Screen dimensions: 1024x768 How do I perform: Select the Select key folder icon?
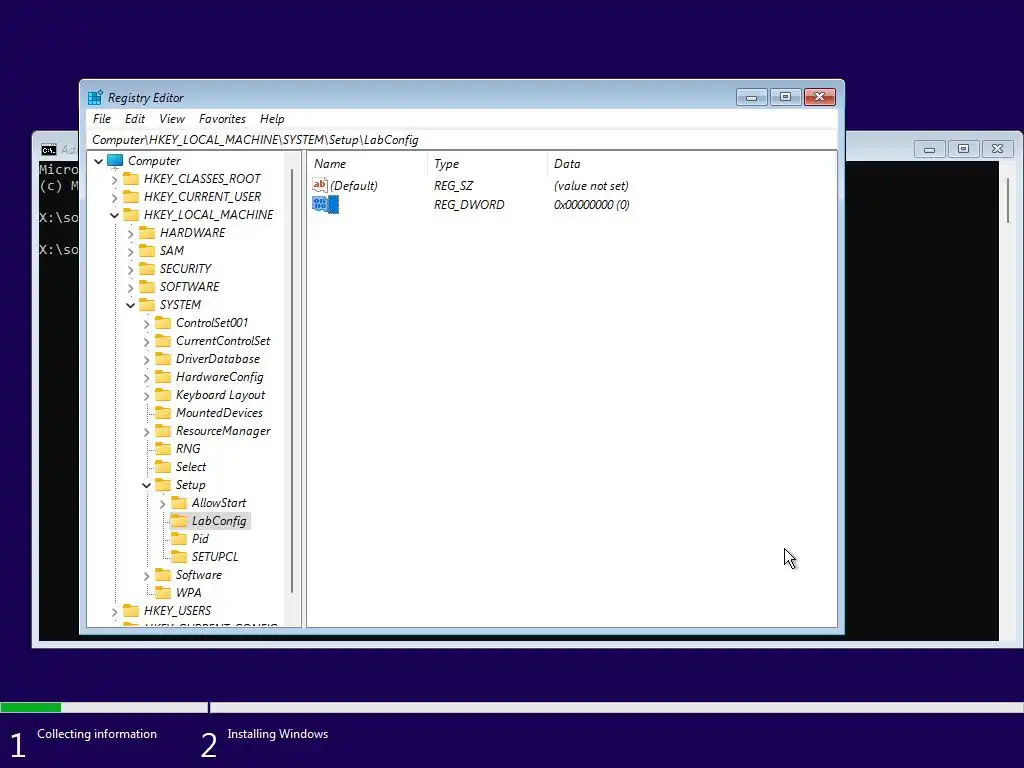(163, 467)
